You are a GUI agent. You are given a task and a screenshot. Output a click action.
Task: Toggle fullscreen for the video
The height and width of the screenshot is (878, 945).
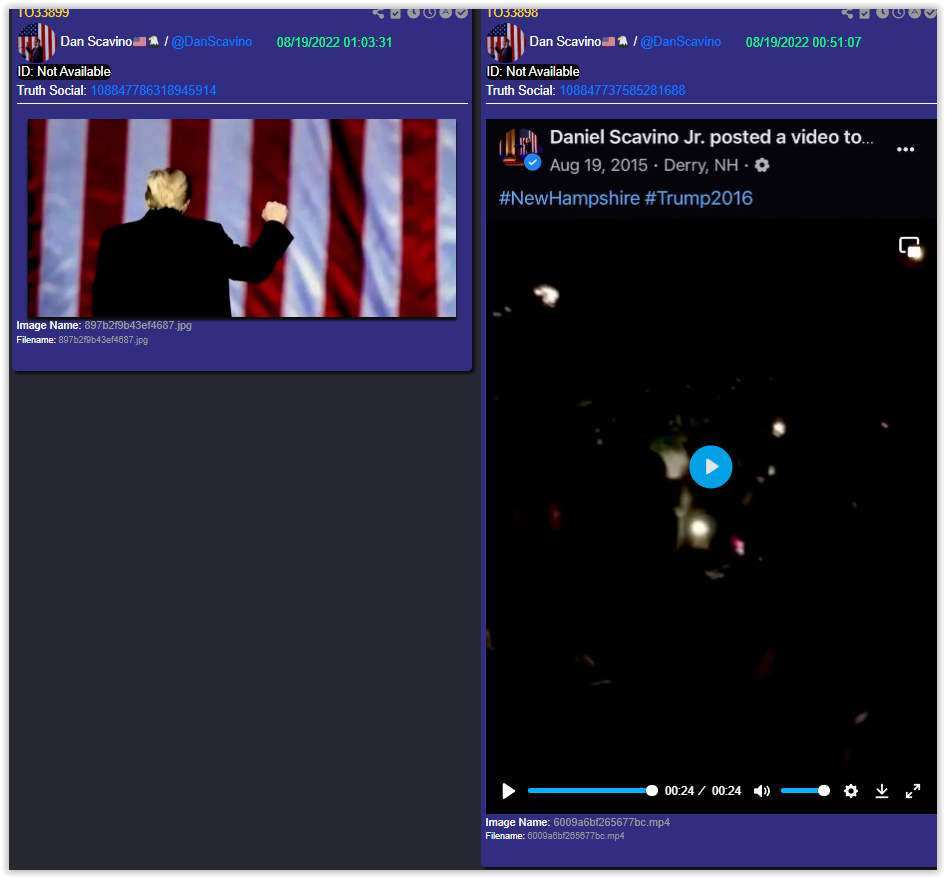click(913, 791)
